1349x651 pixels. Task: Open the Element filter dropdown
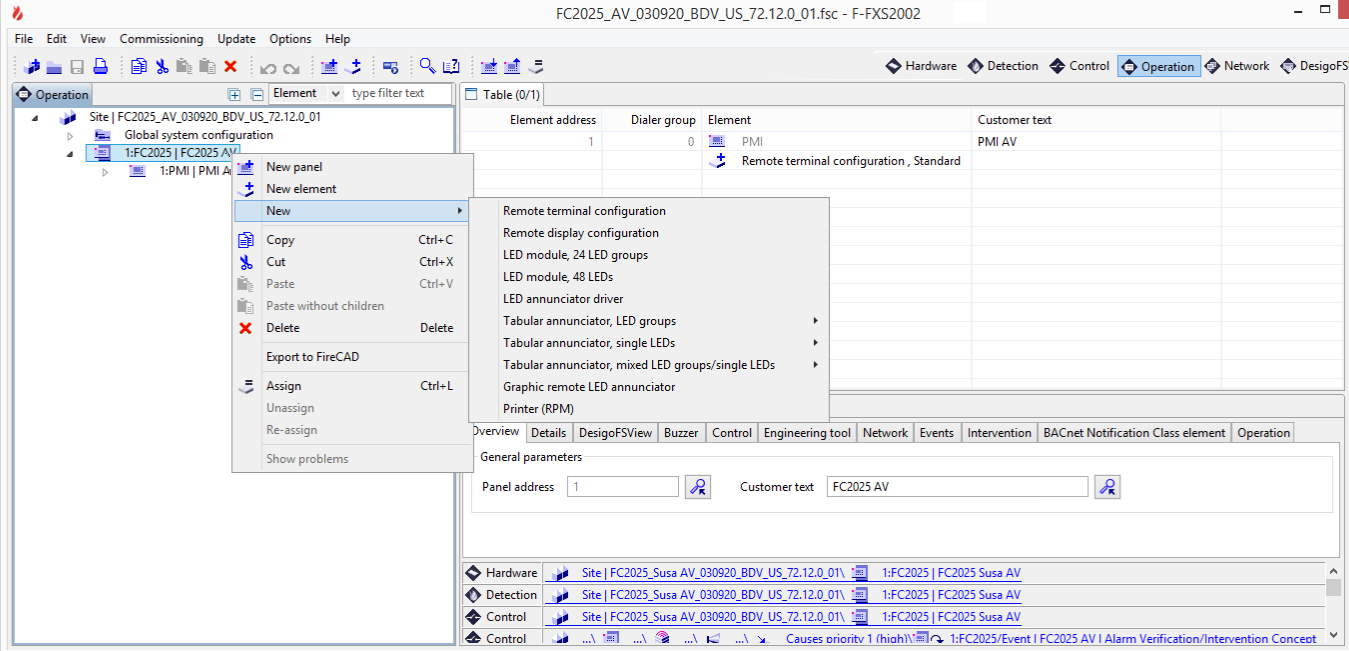pyautogui.click(x=334, y=94)
